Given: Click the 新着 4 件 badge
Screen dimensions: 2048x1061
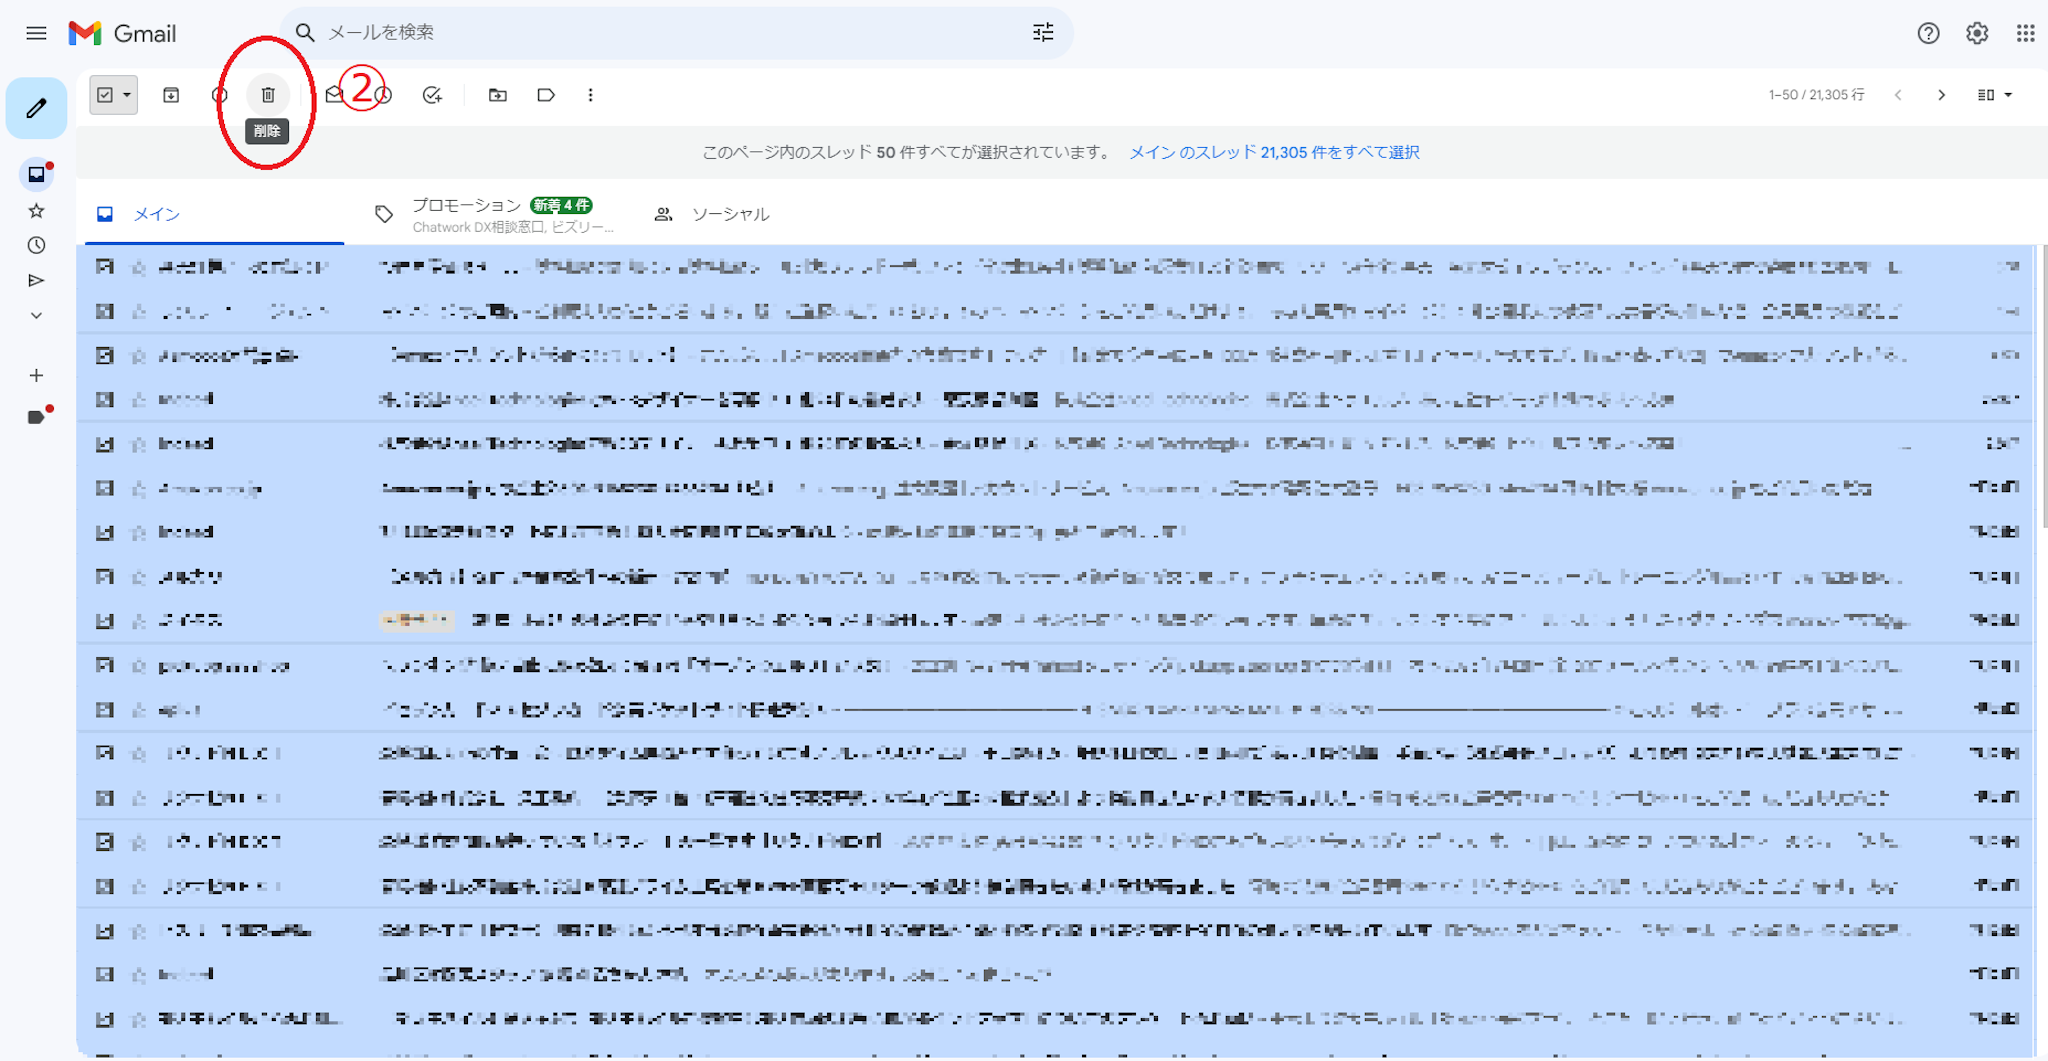Looking at the screenshot, I should click(x=561, y=205).
